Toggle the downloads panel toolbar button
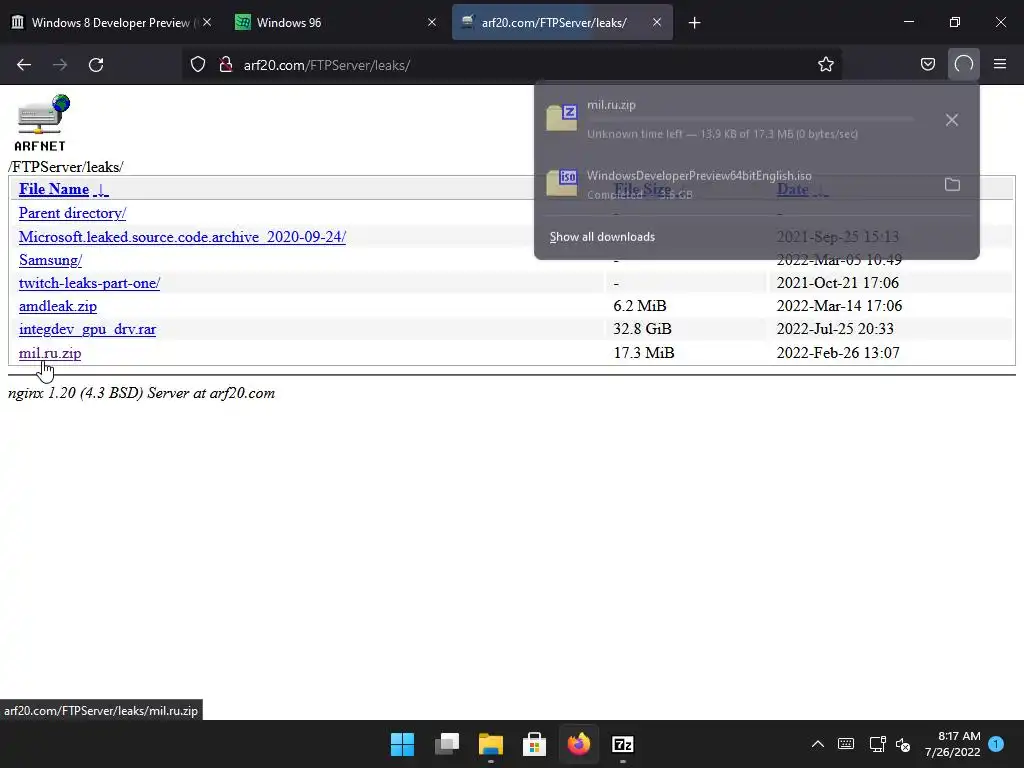The height and width of the screenshot is (768, 1024). coord(964,65)
